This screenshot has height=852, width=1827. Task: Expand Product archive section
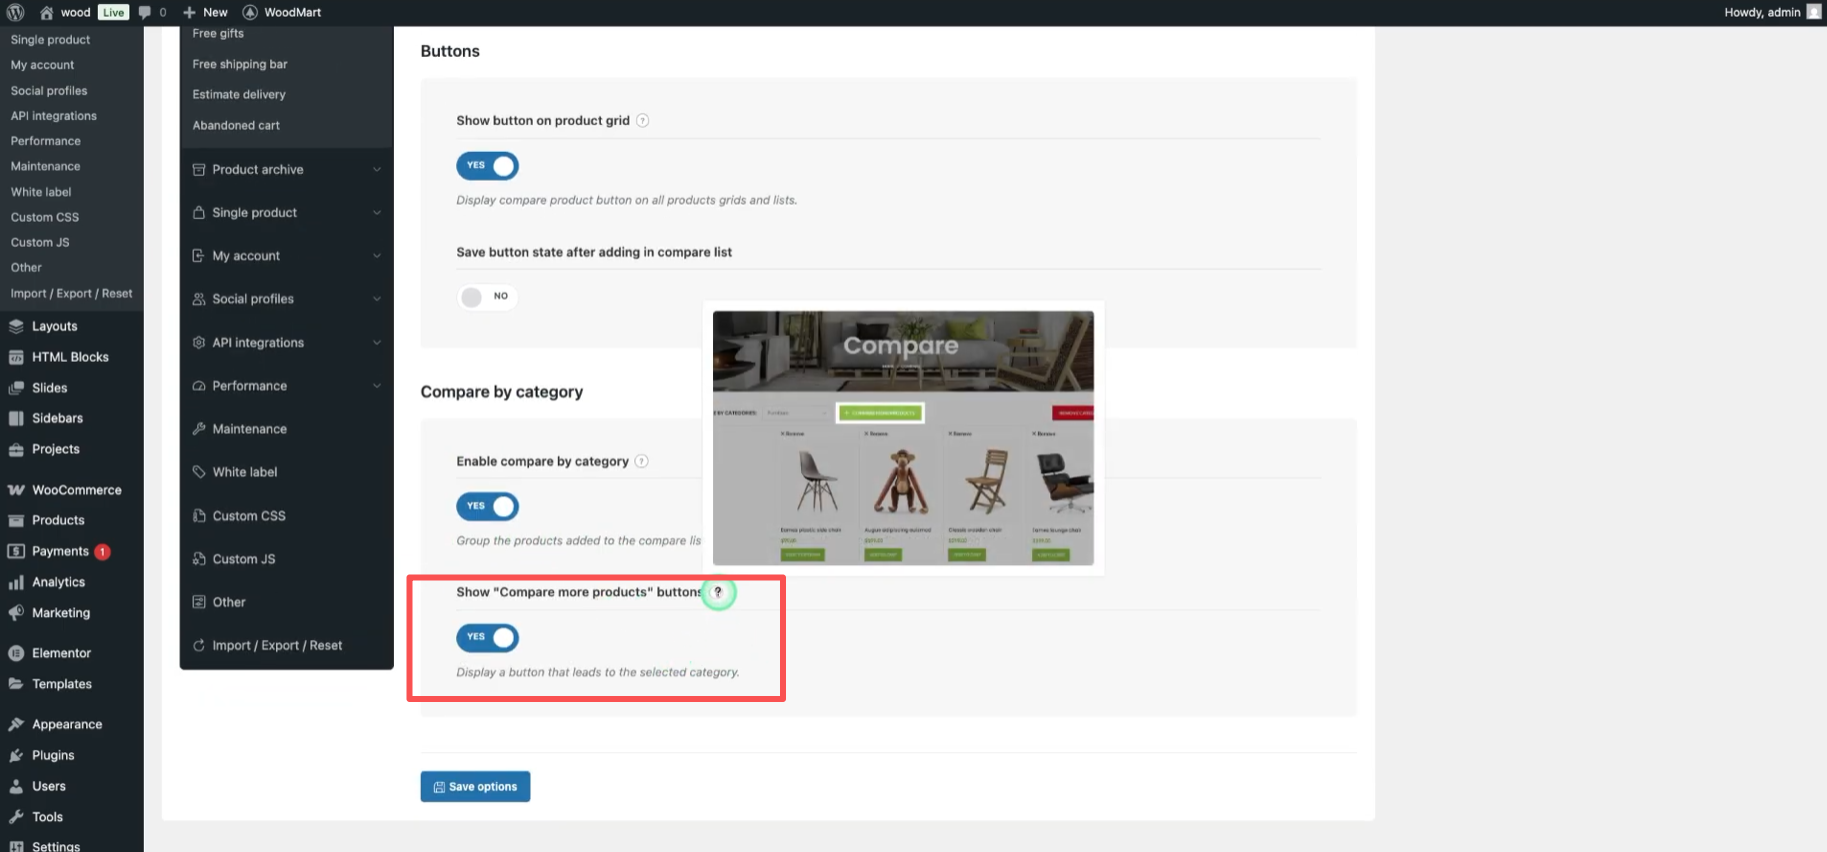tap(287, 169)
